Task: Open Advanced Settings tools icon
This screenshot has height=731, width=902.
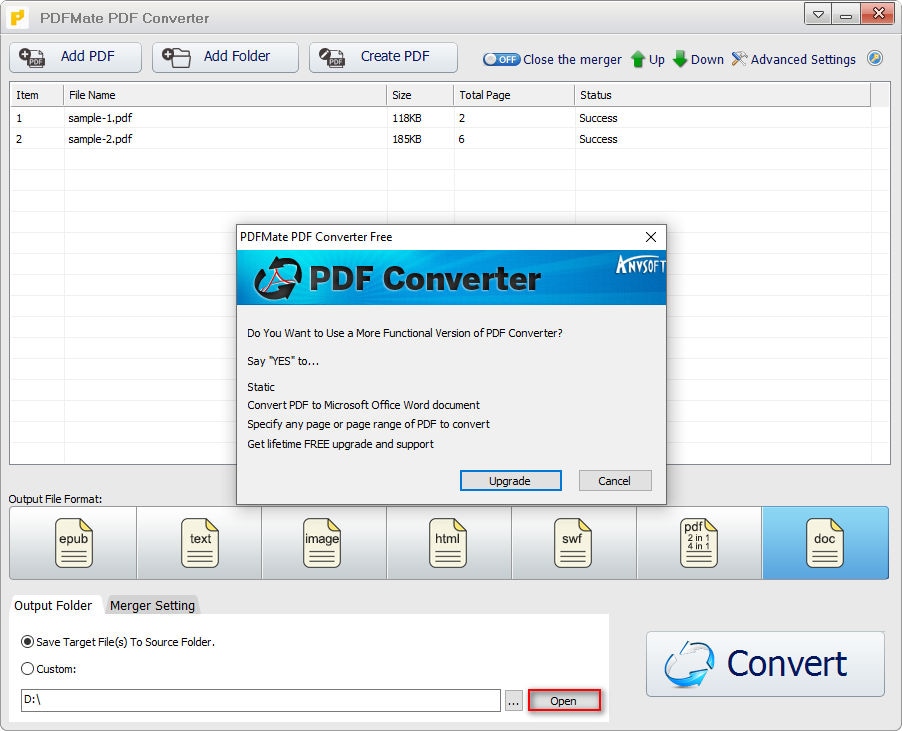Action: click(x=739, y=59)
